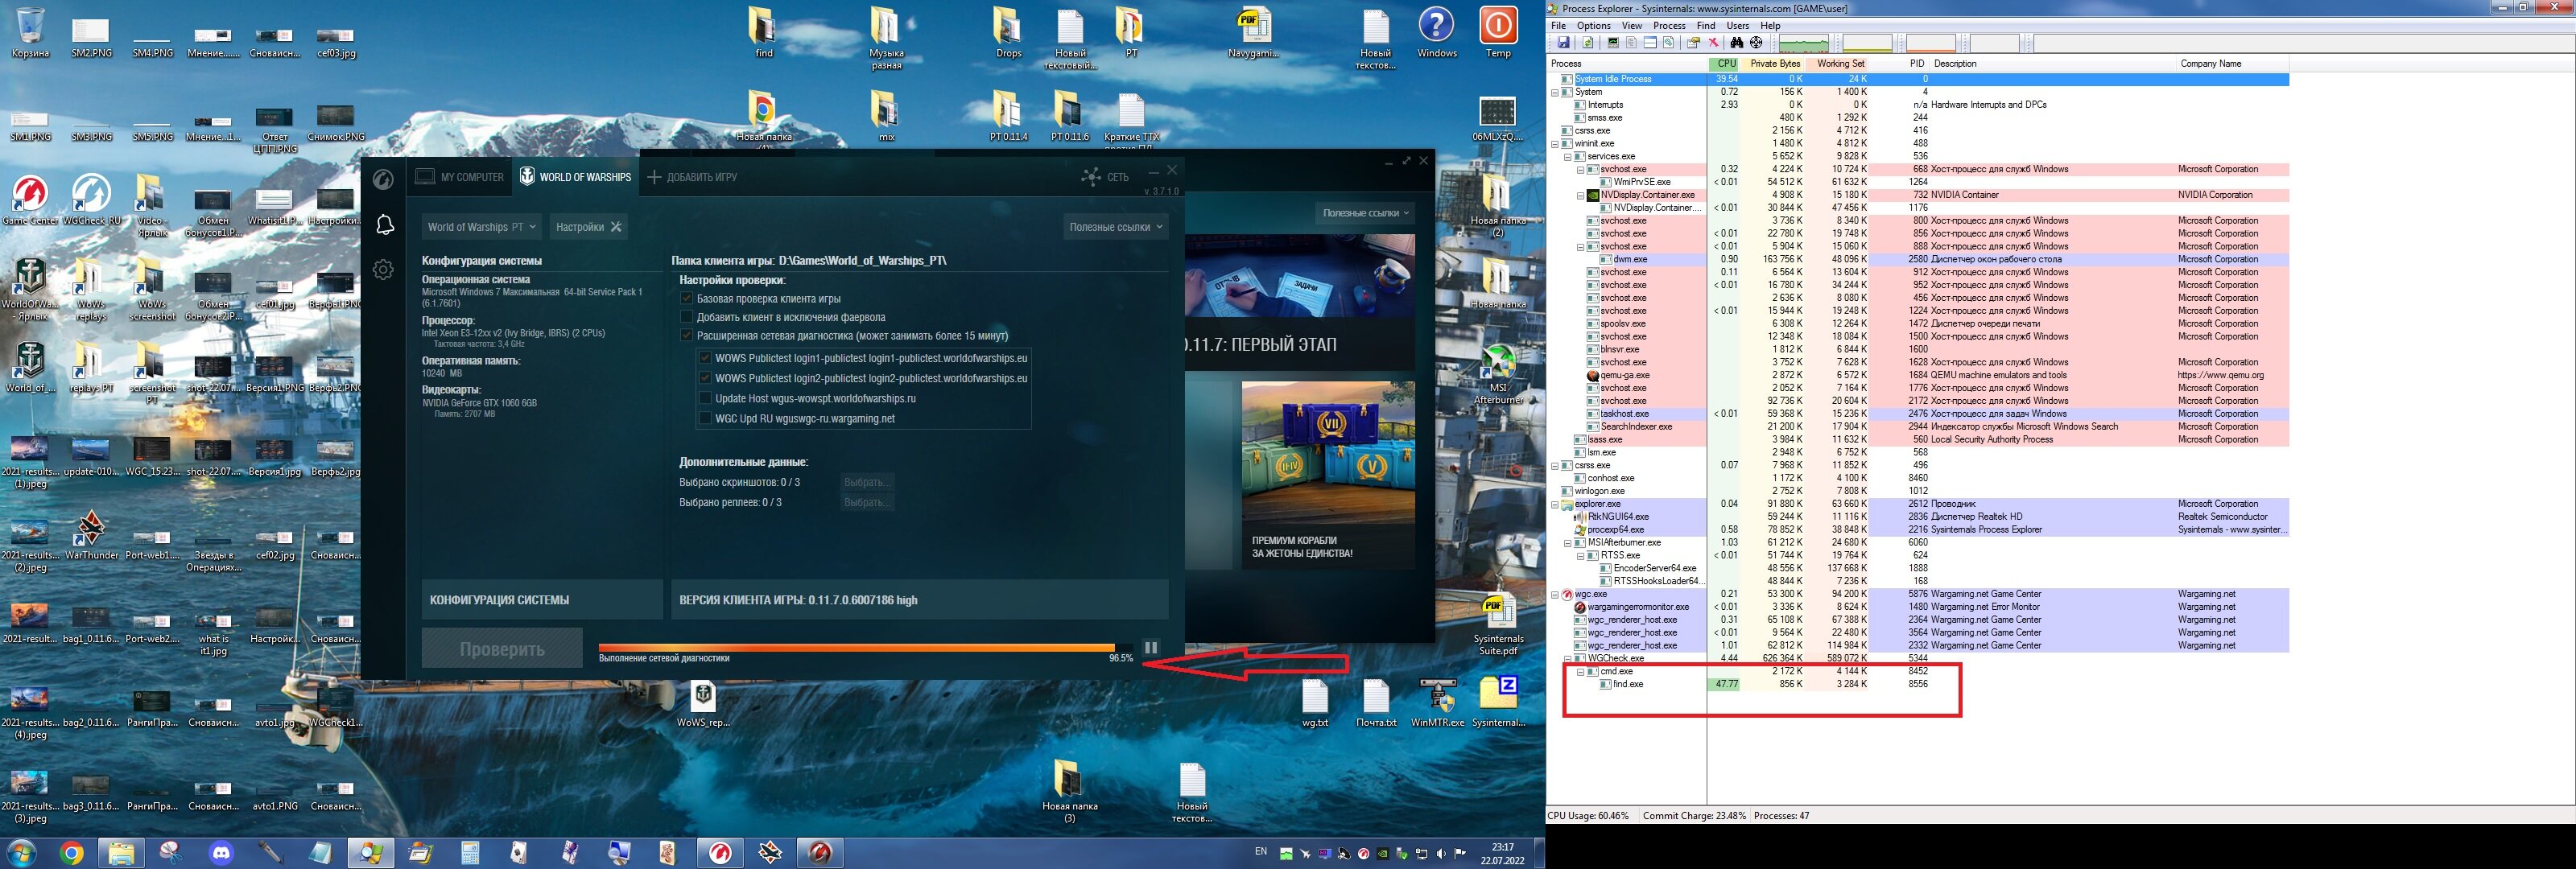The height and width of the screenshot is (869, 2576).
Task: Click the Save icon in Process Explorer toolbar
Action: [1564, 43]
